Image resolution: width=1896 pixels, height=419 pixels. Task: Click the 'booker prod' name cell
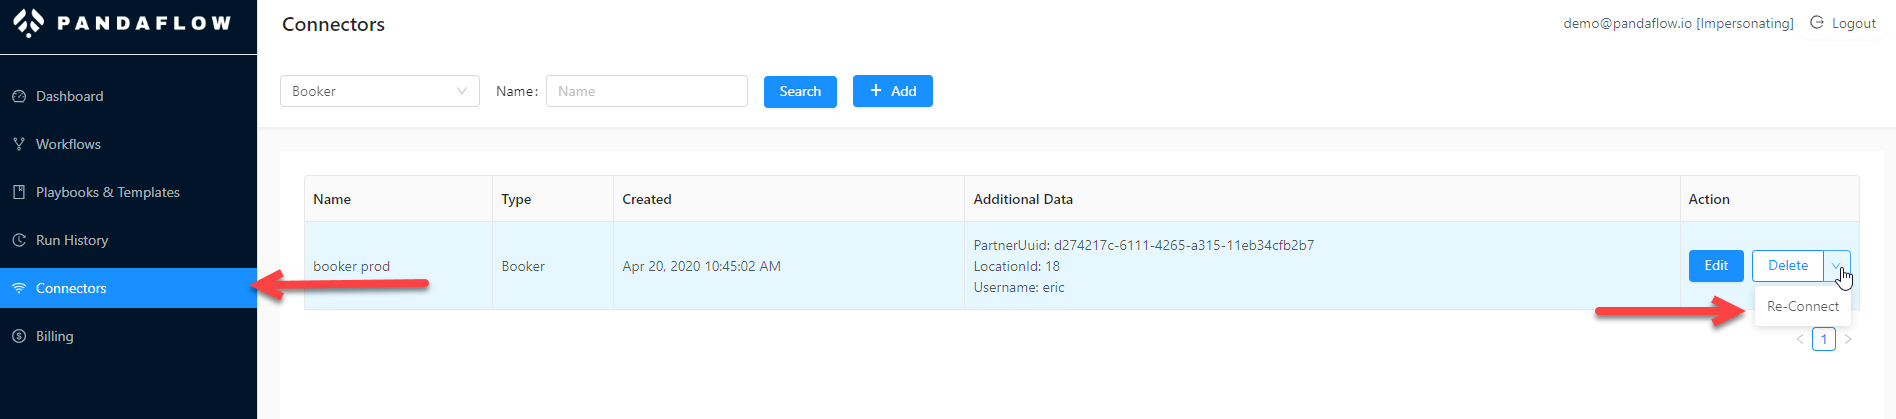398,266
